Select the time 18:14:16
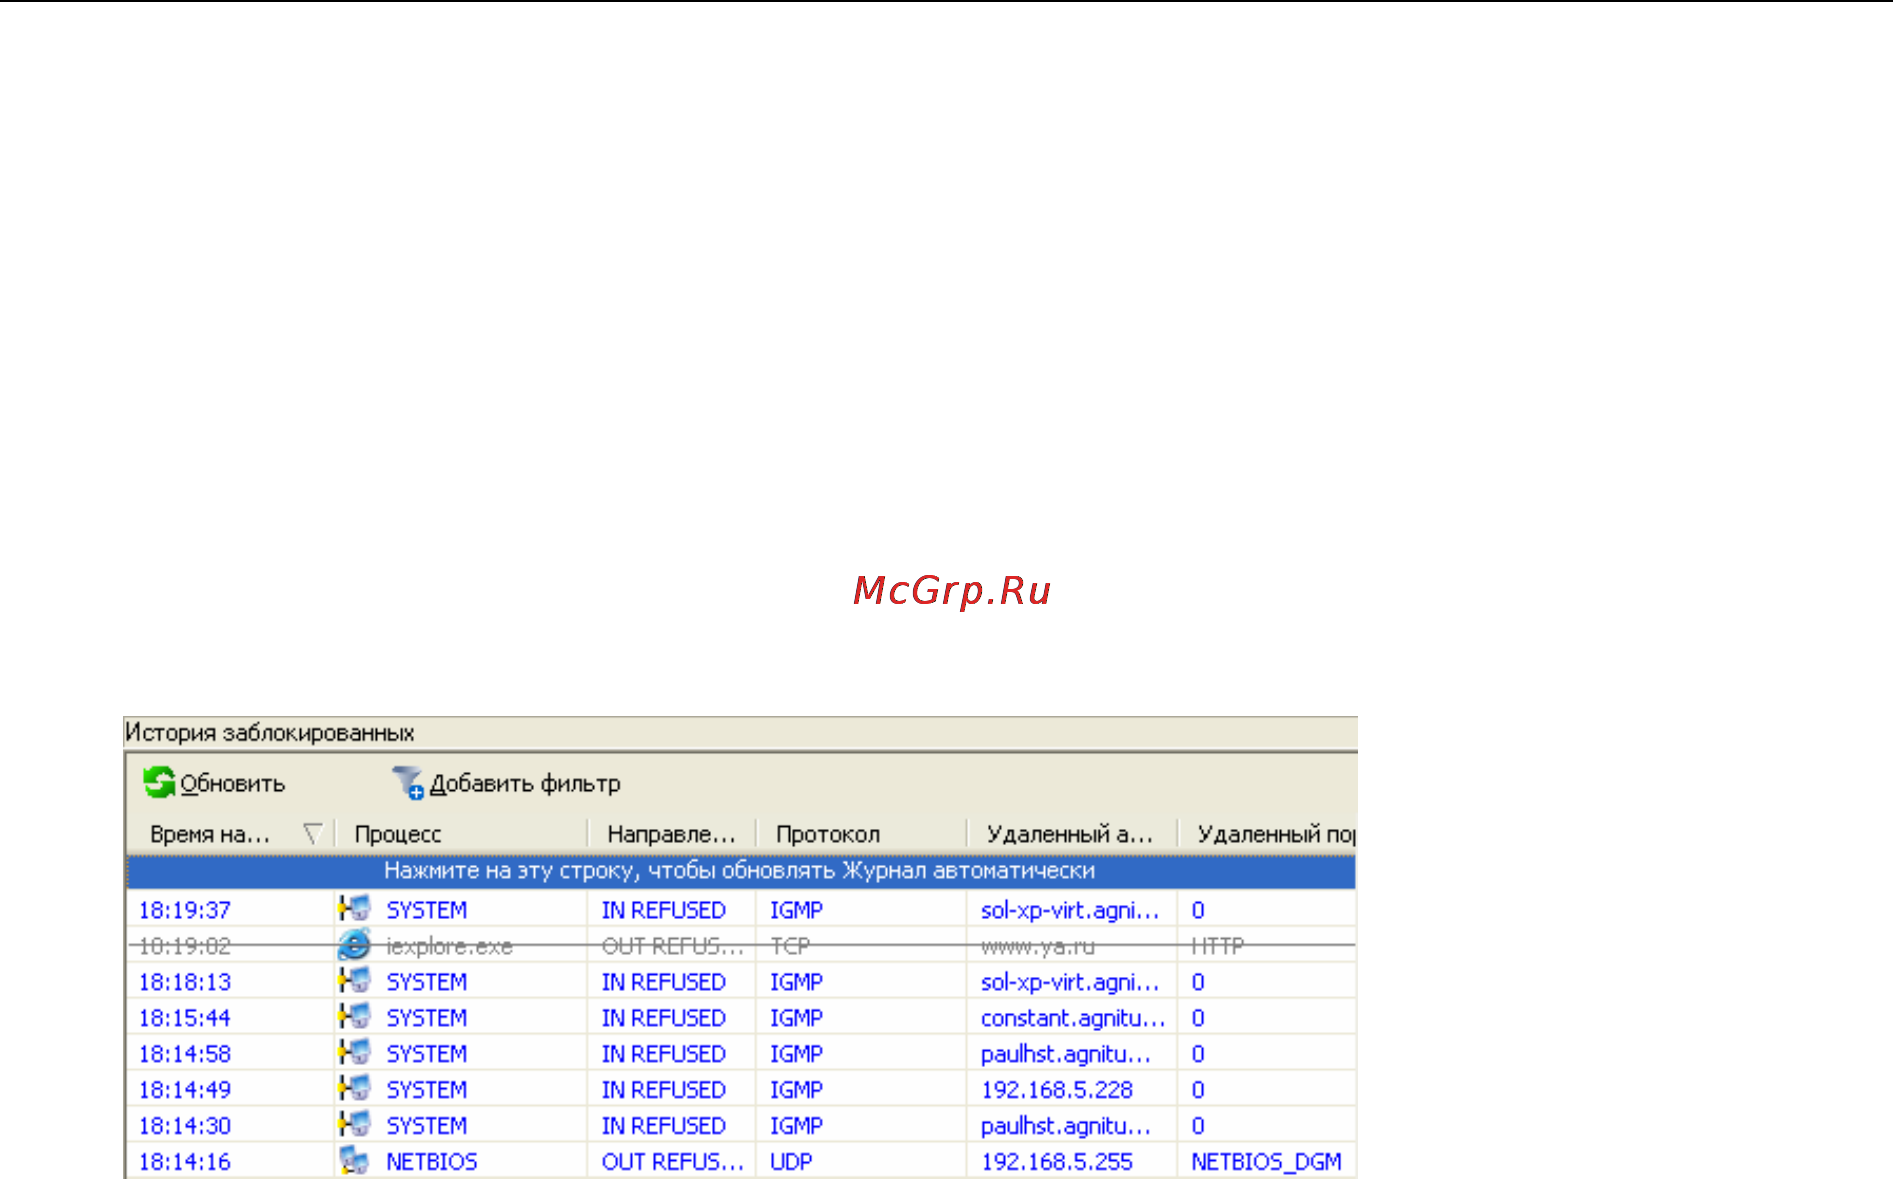 (185, 1162)
